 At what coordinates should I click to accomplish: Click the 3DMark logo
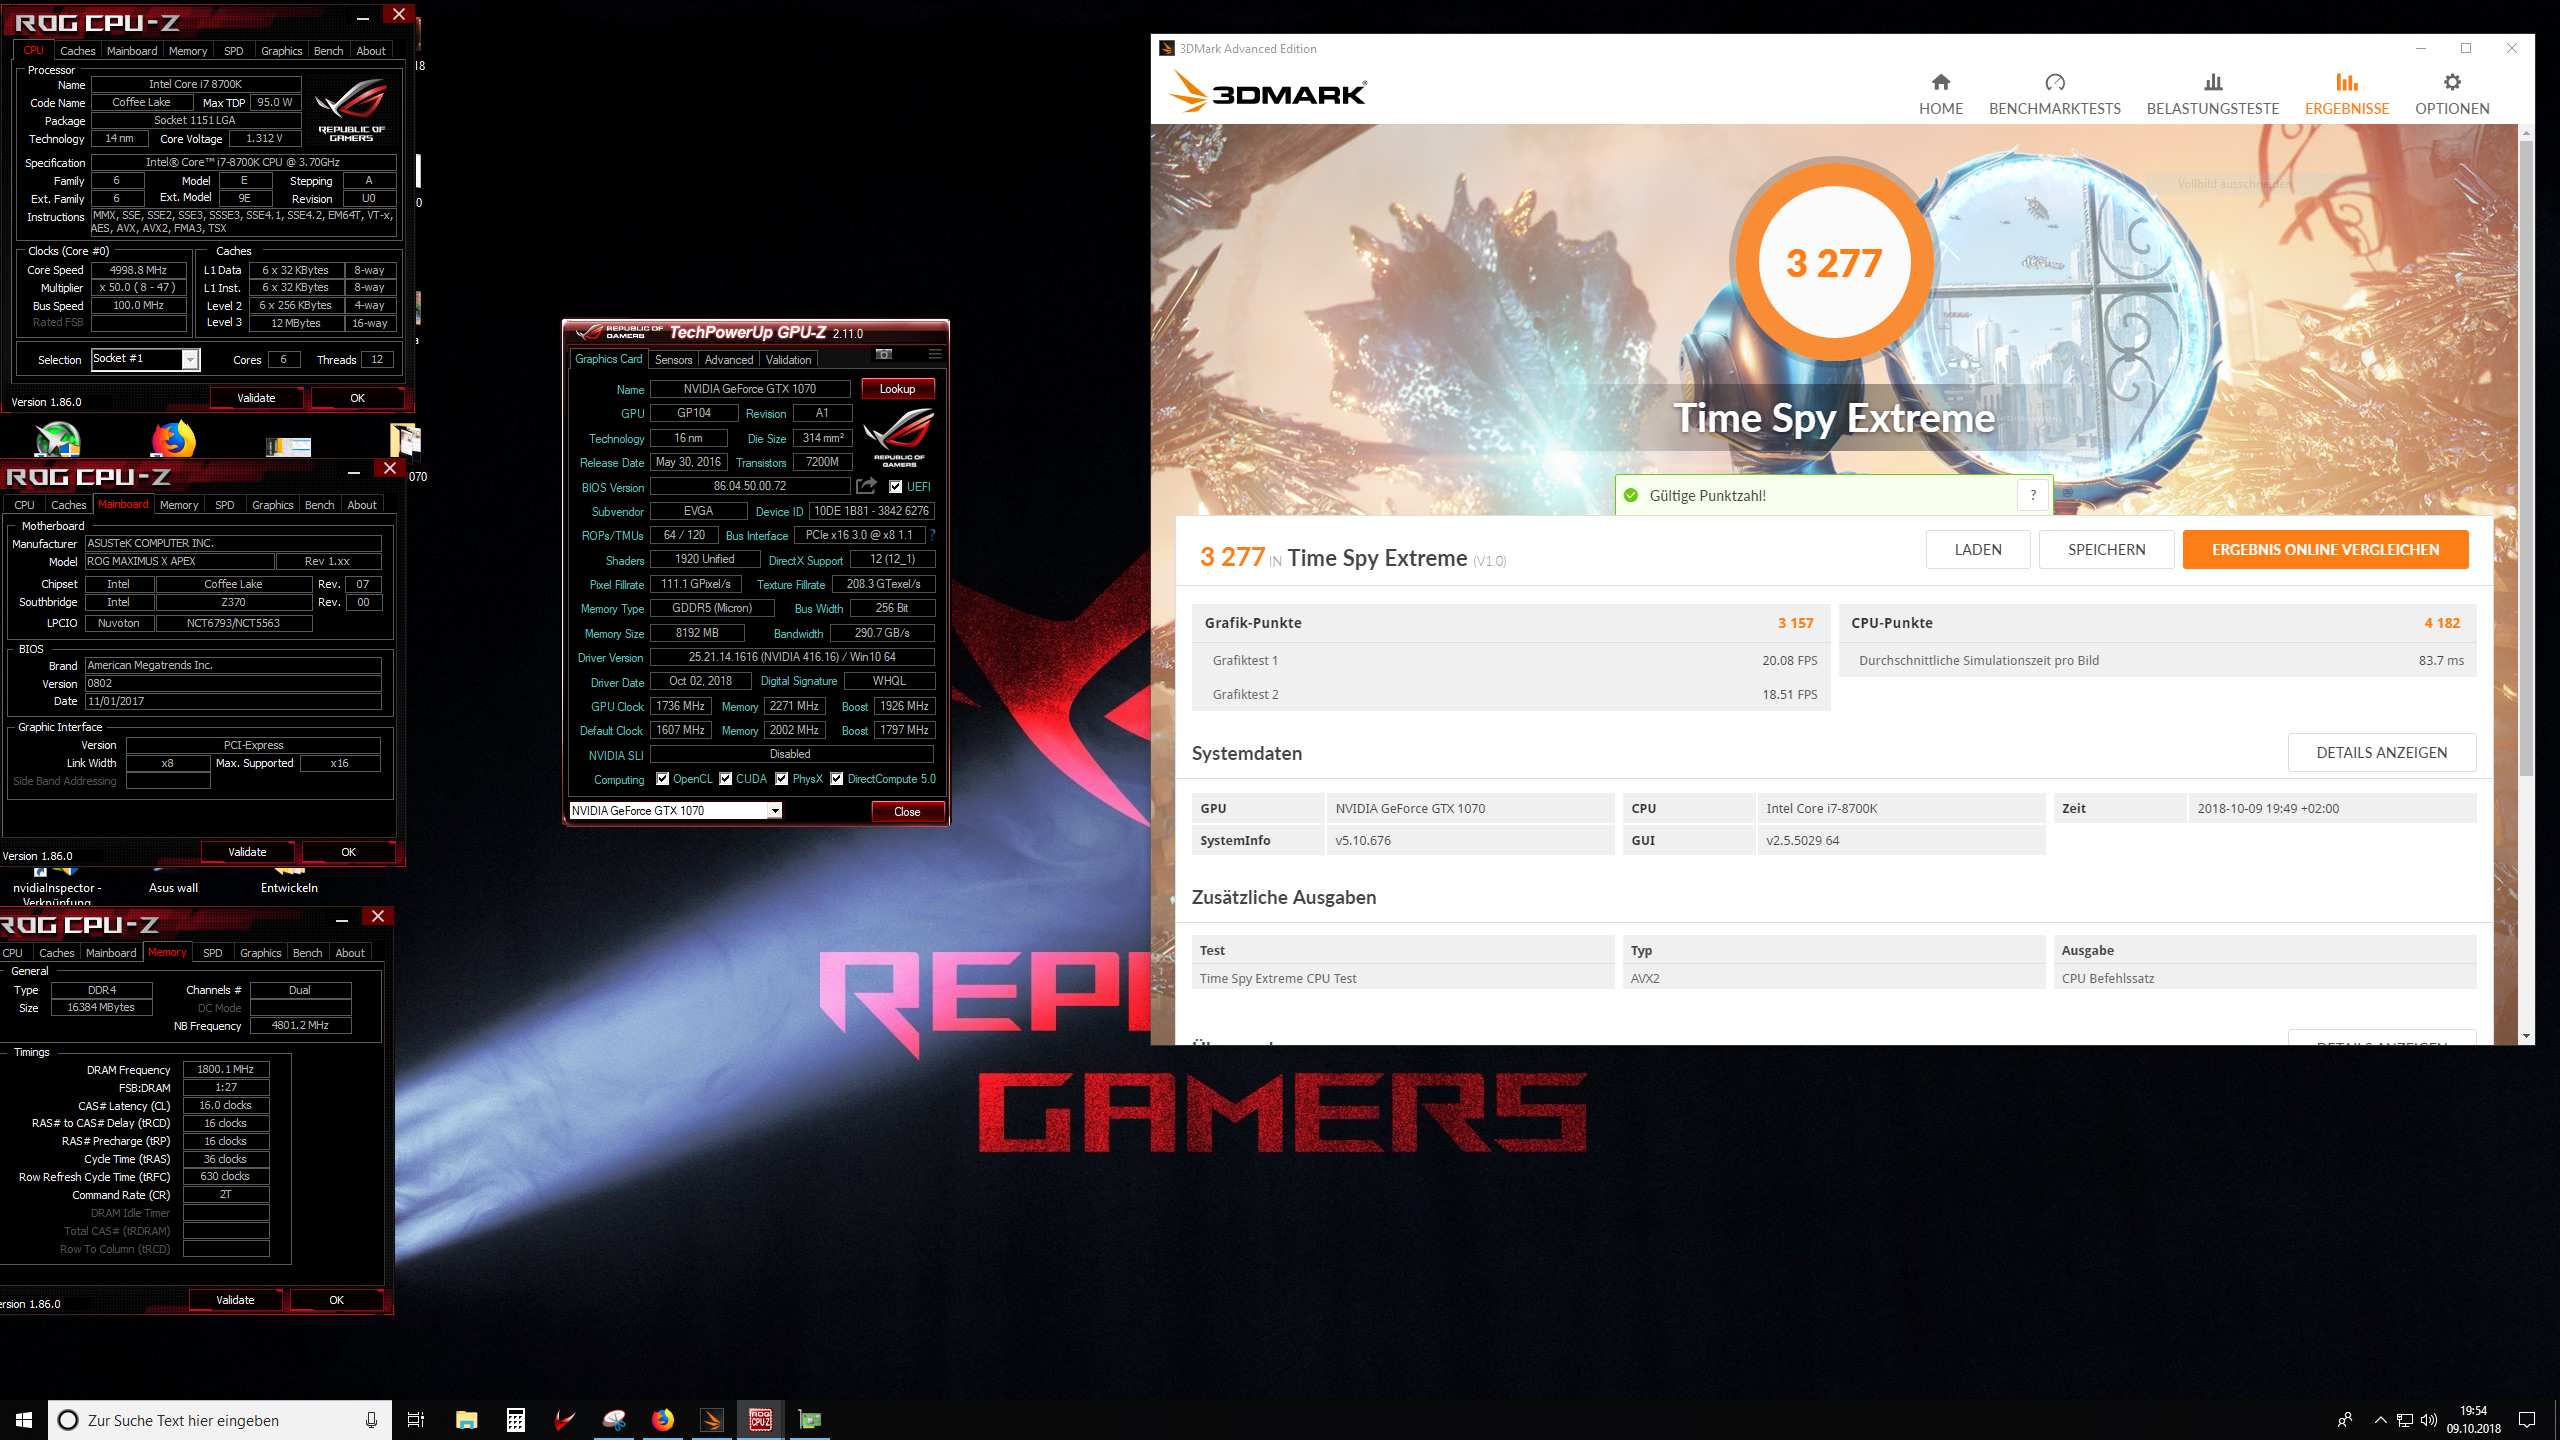1268,92
